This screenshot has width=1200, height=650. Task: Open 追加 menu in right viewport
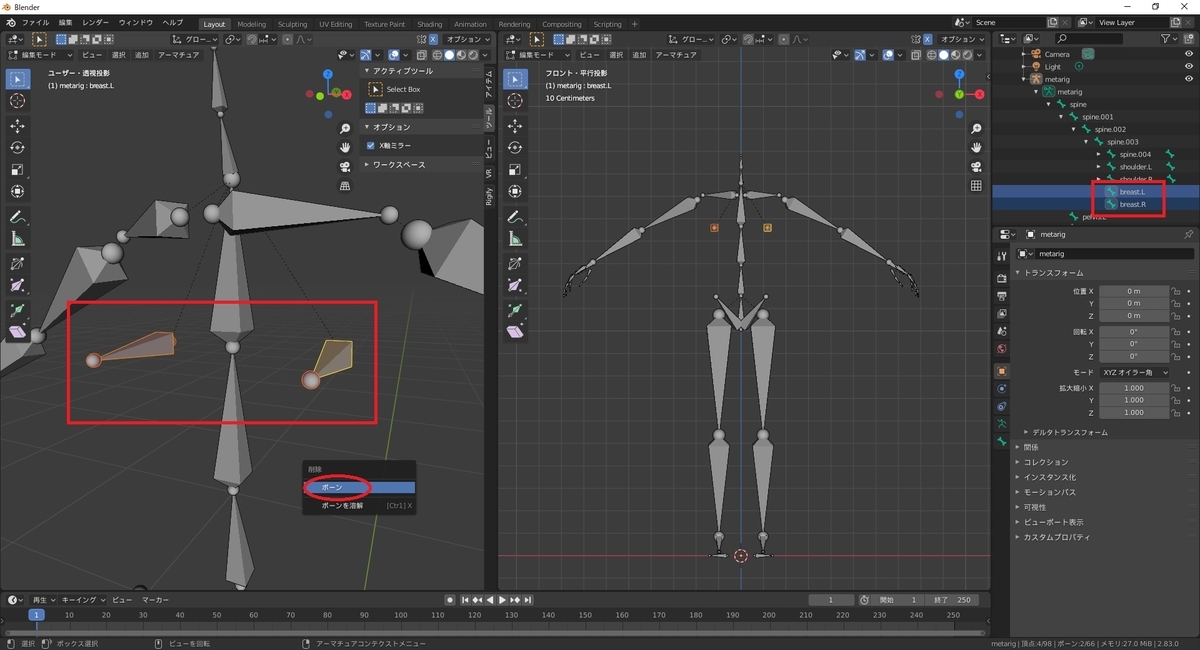point(639,55)
